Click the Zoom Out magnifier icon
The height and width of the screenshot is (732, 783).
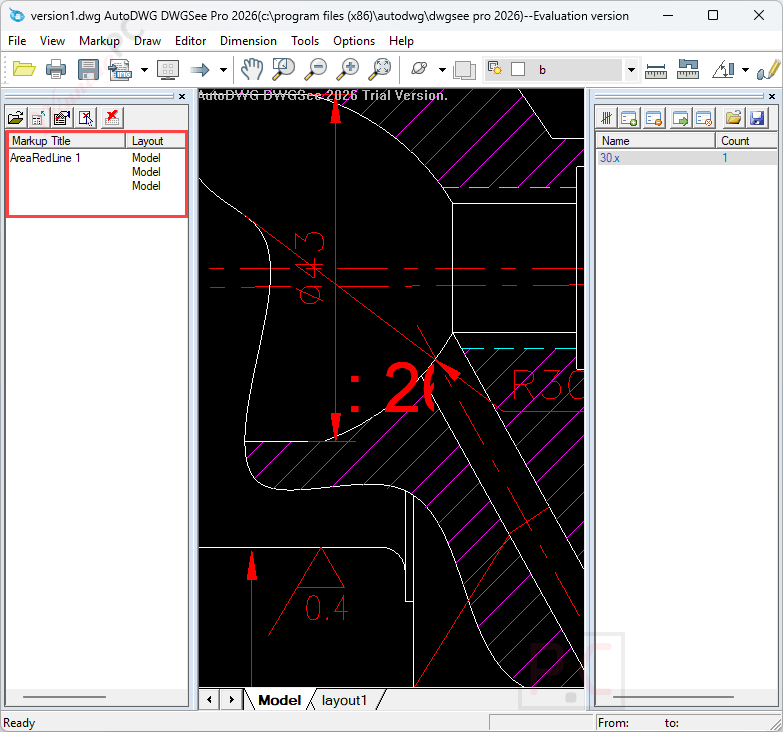pyautogui.click(x=316, y=69)
